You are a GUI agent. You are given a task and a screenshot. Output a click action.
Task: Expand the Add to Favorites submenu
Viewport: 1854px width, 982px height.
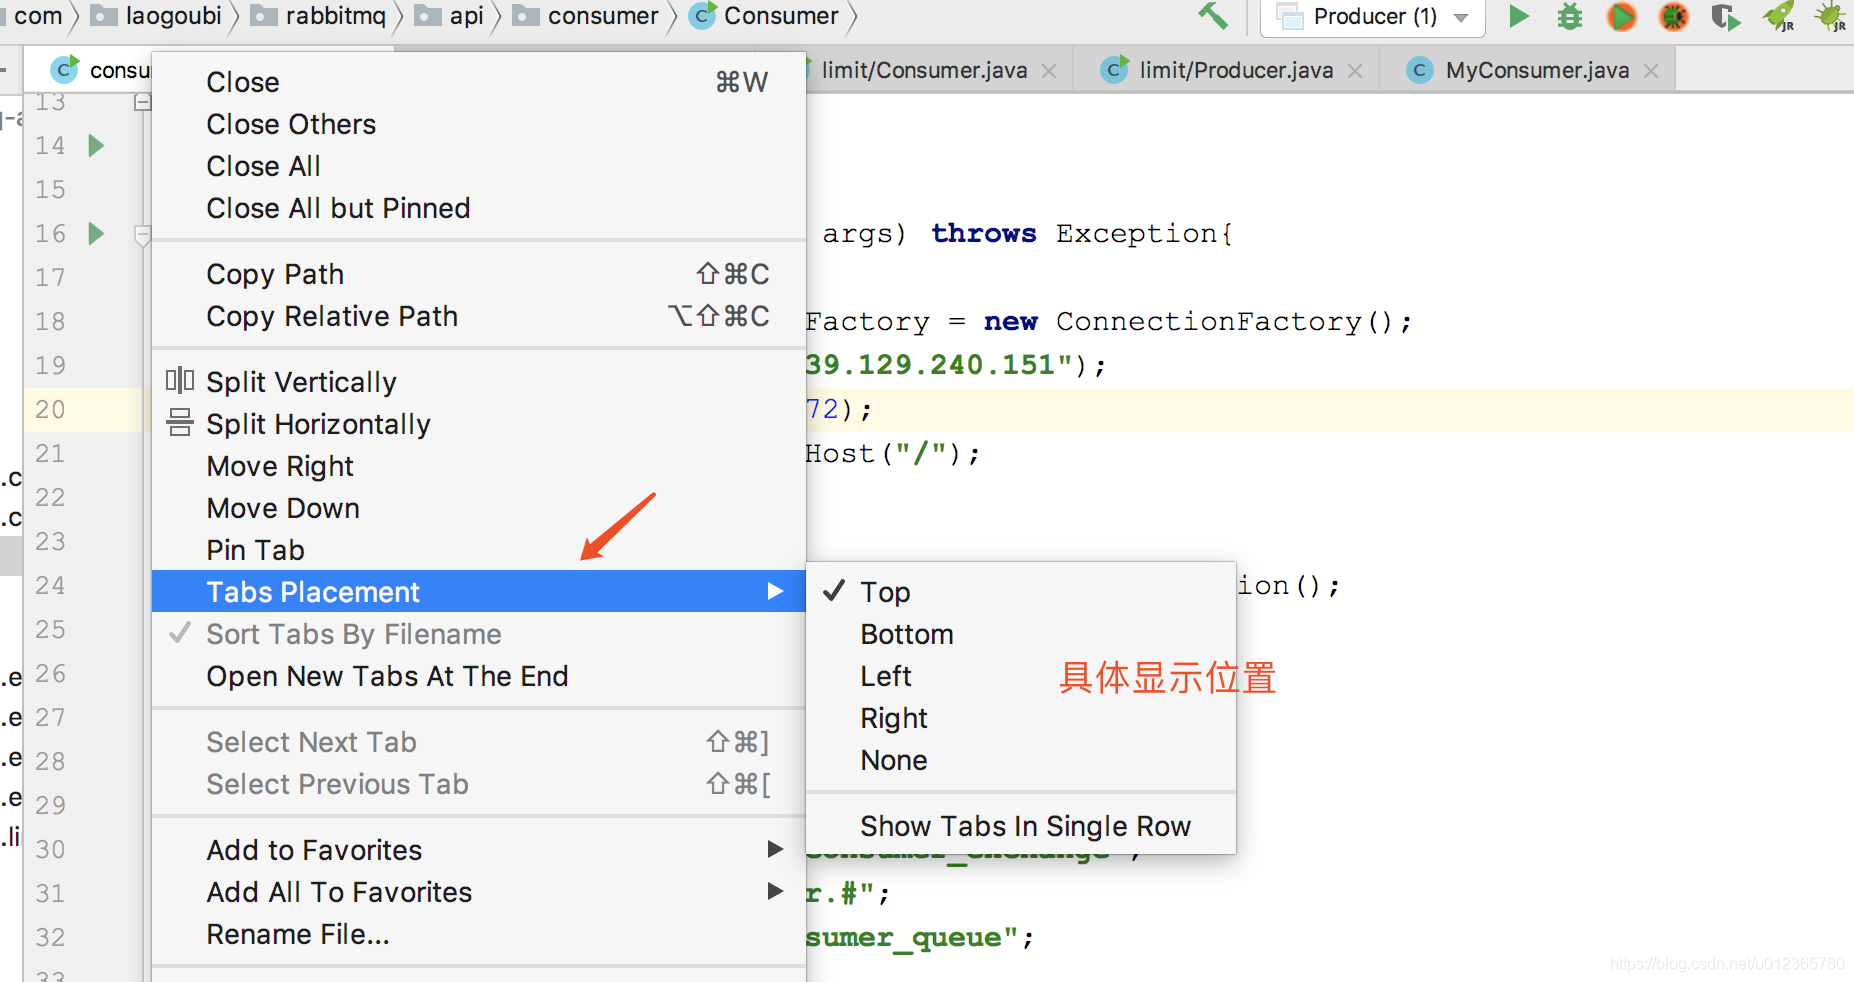[x=479, y=850]
